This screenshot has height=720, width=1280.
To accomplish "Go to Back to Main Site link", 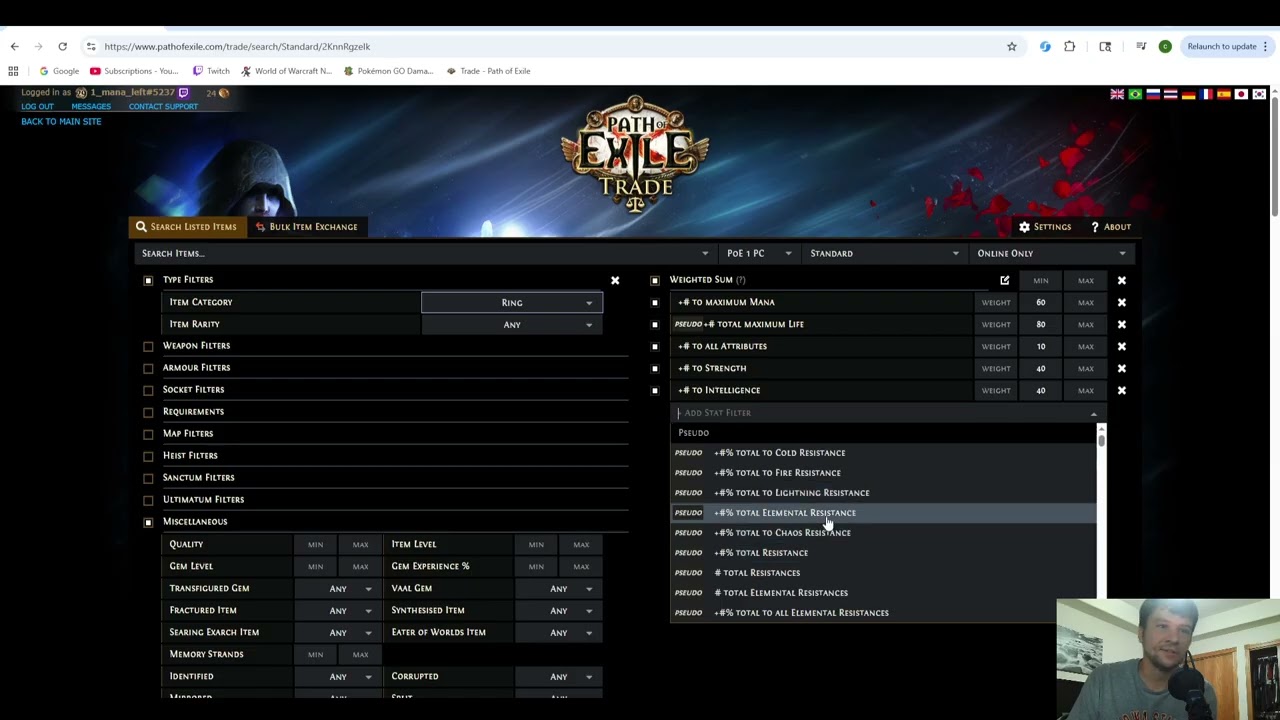I will 61,122.
